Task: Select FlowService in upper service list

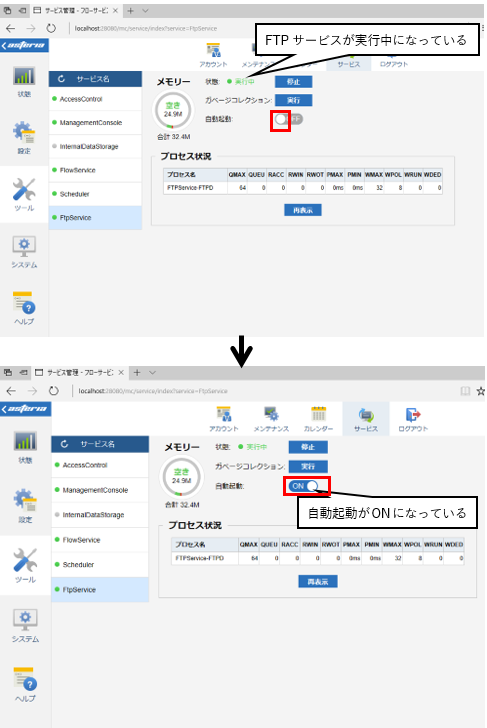Action: click(95, 170)
